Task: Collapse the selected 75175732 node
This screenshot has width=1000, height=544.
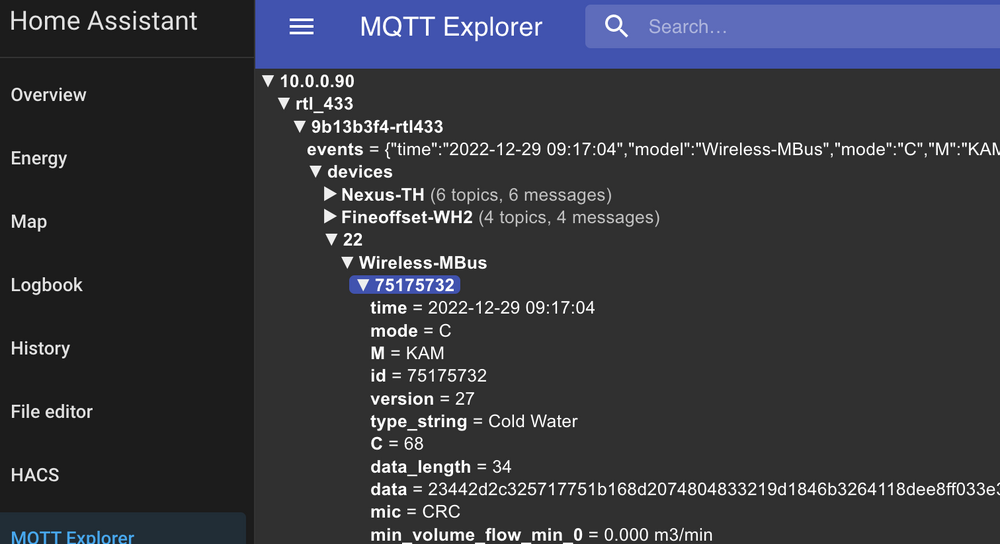Action: point(364,286)
